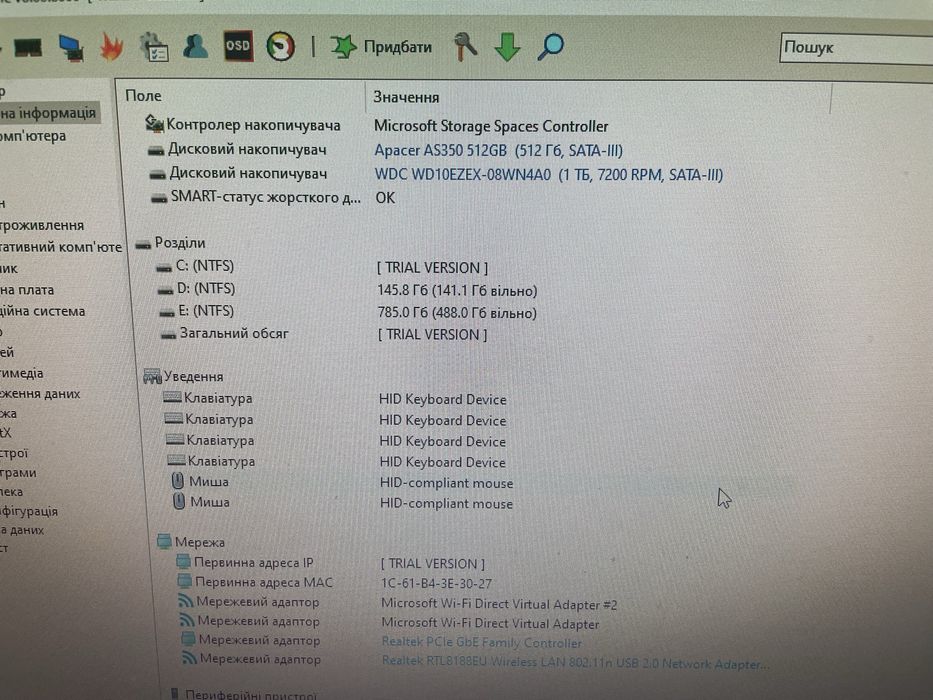The image size is (933, 700).
Task: Click the MAC value 1C-61-B4-3E-30-27
Action: (x=436, y=583)
